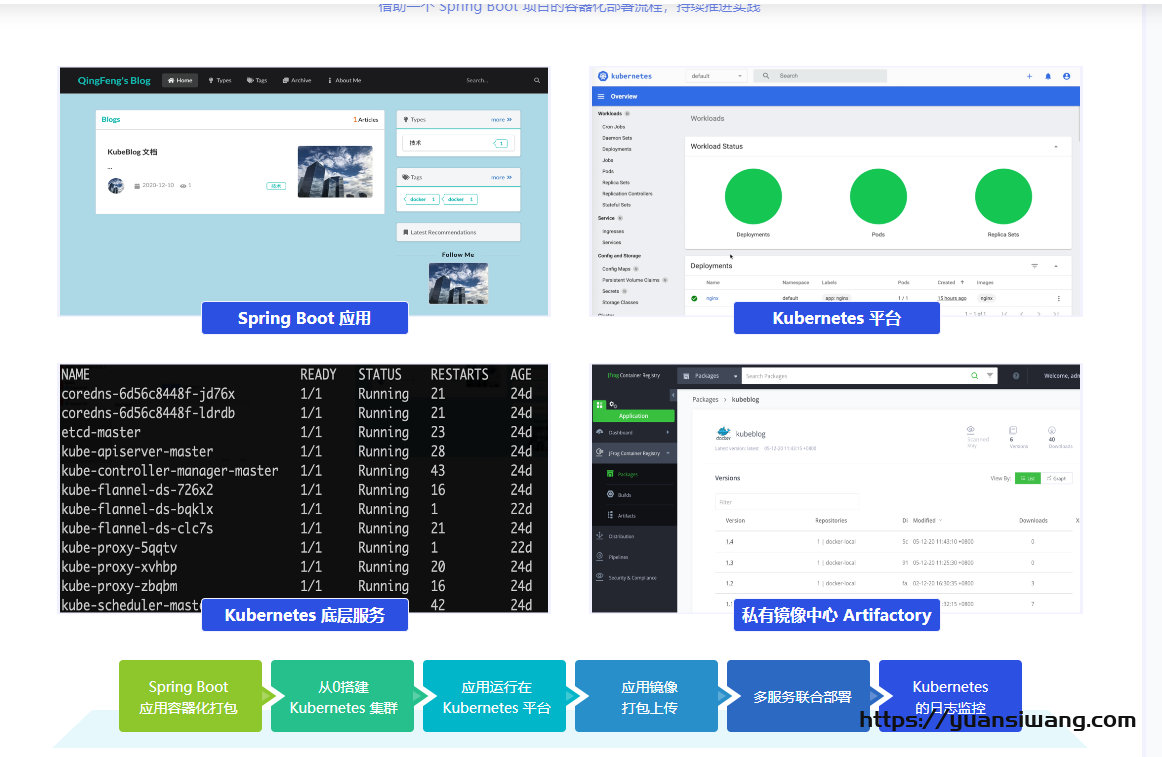Click the Kubernetes dashboard search field
This screenshot has height=757, width=1162.
click(820, 76)
